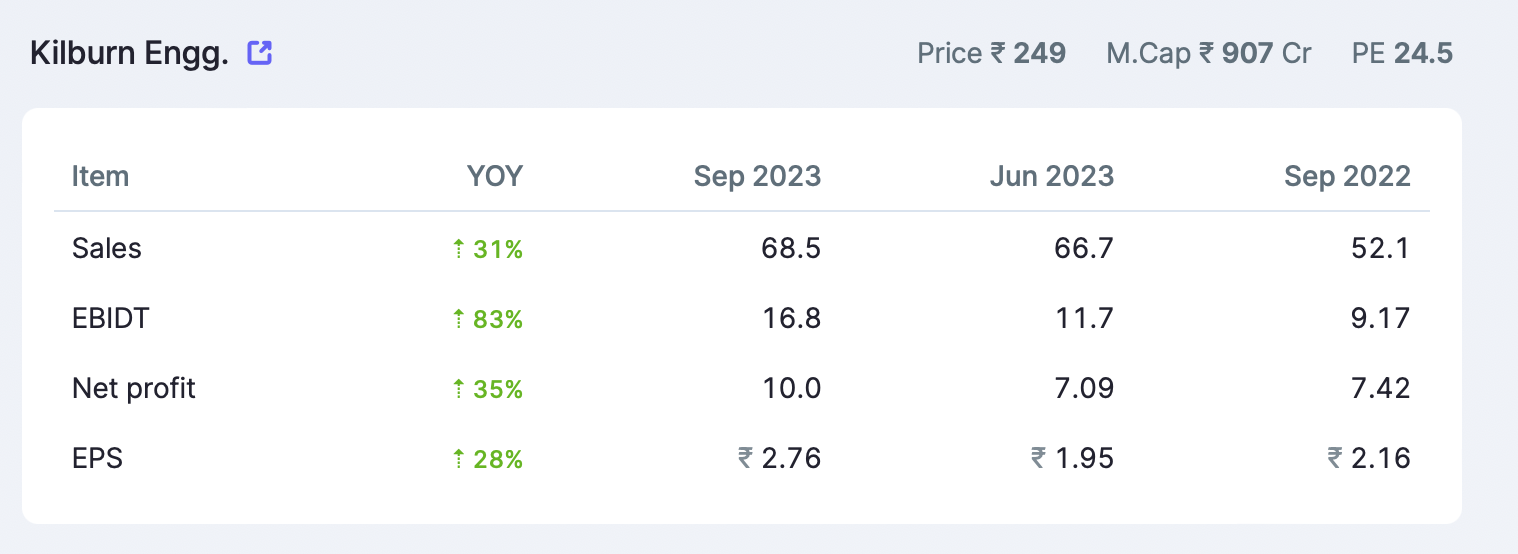1518x554 pixels.
Task: Click the M.Cap ₹ 907 Cr value
Action: [x=1208, y=53]
